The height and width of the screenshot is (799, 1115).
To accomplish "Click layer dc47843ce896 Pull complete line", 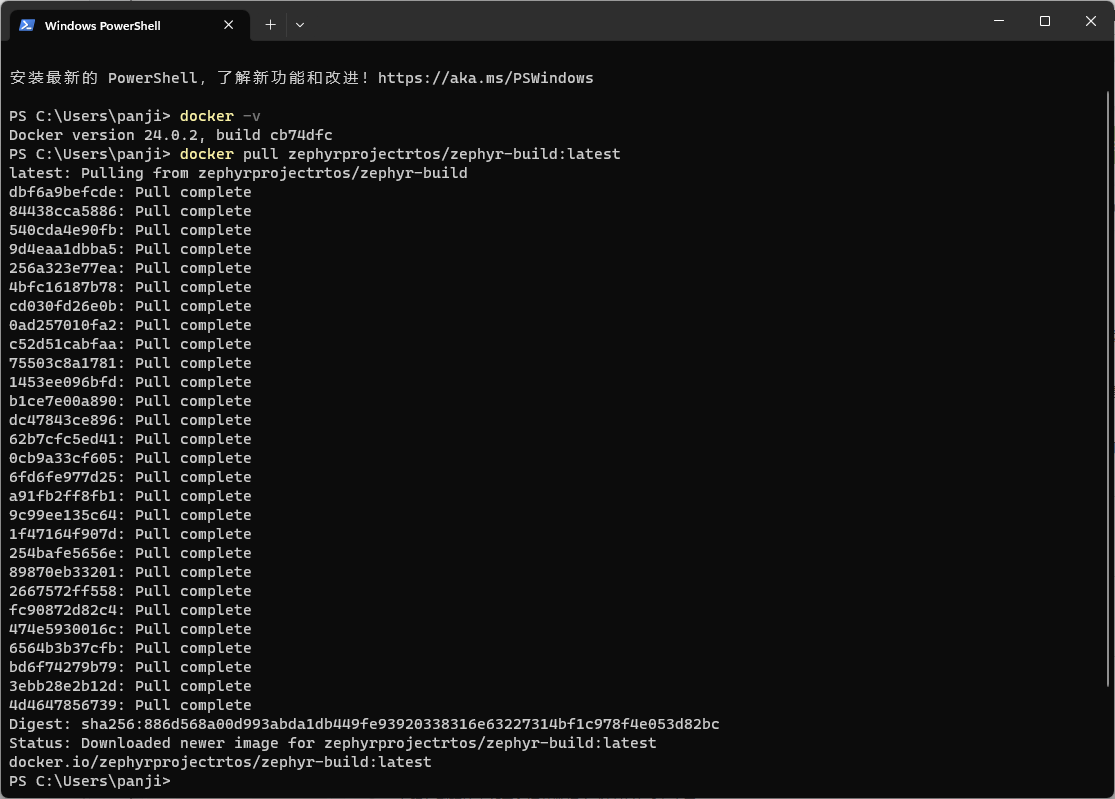I will pos(130,420).
